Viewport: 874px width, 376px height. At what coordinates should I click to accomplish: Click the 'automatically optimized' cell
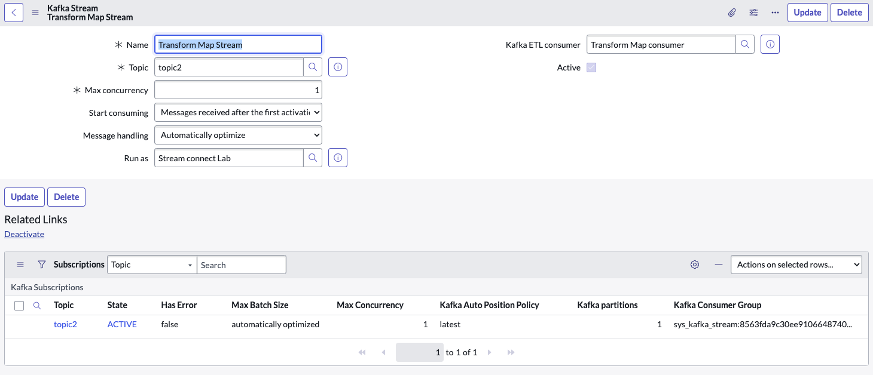(275, 324)
